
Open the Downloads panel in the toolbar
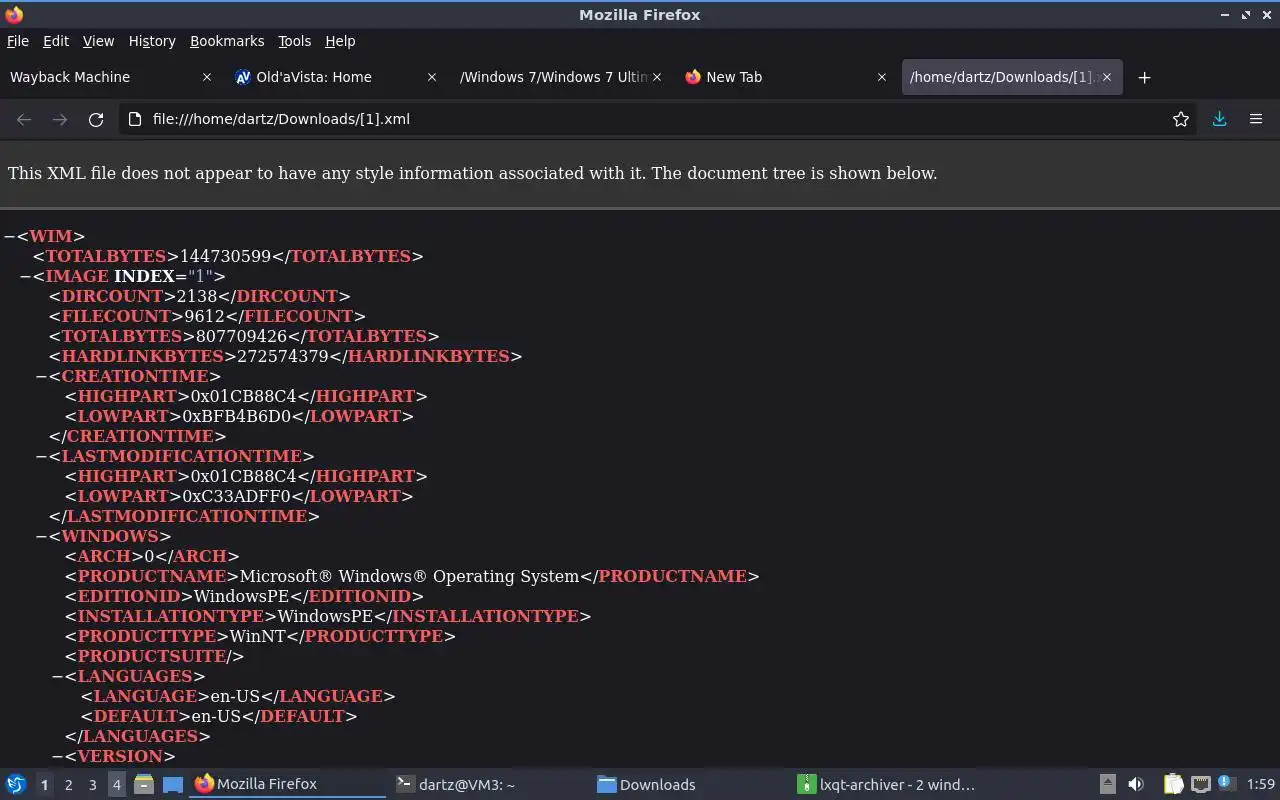pos(1220,119)
